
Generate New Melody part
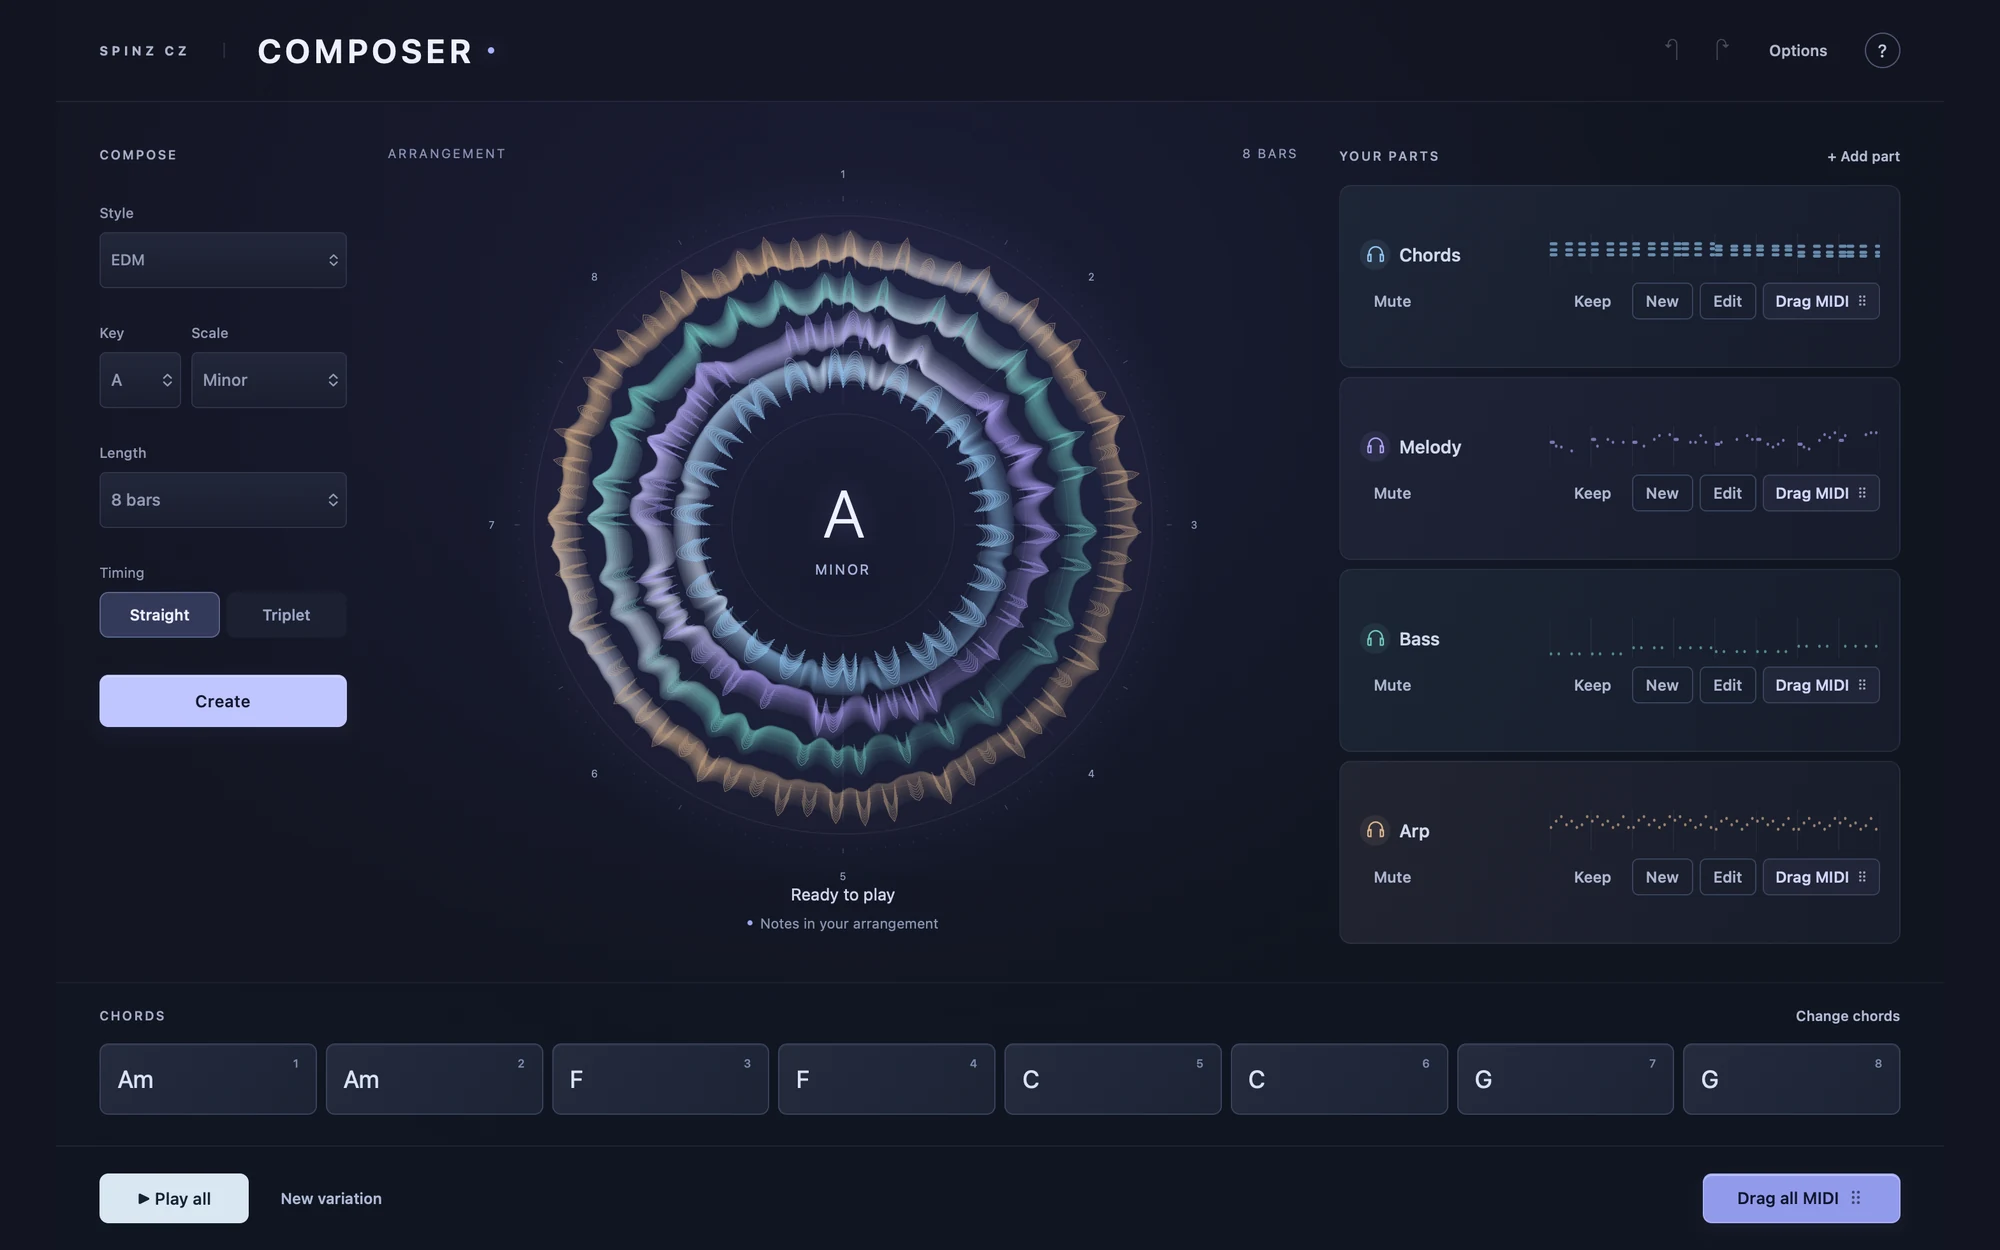(x=1662, y=493)
